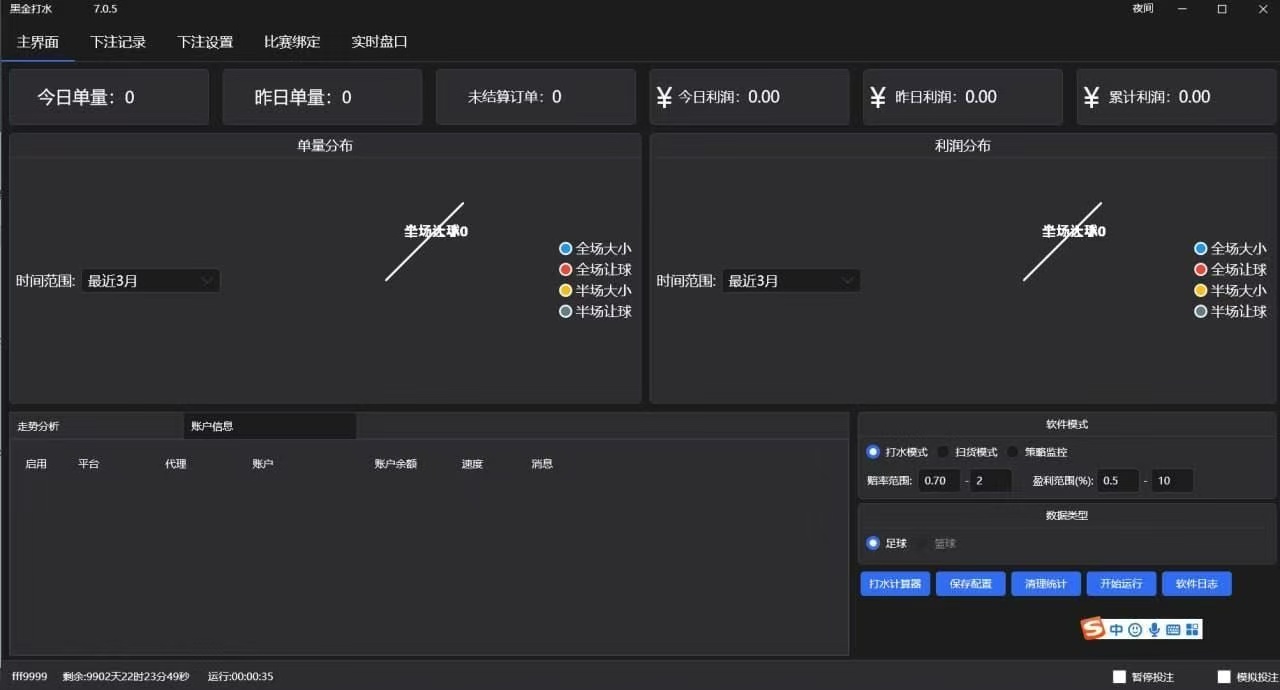This screenshot has width=1280, height=690.
Task: Toggle the 中 language mode icon
Action: 1117,630
